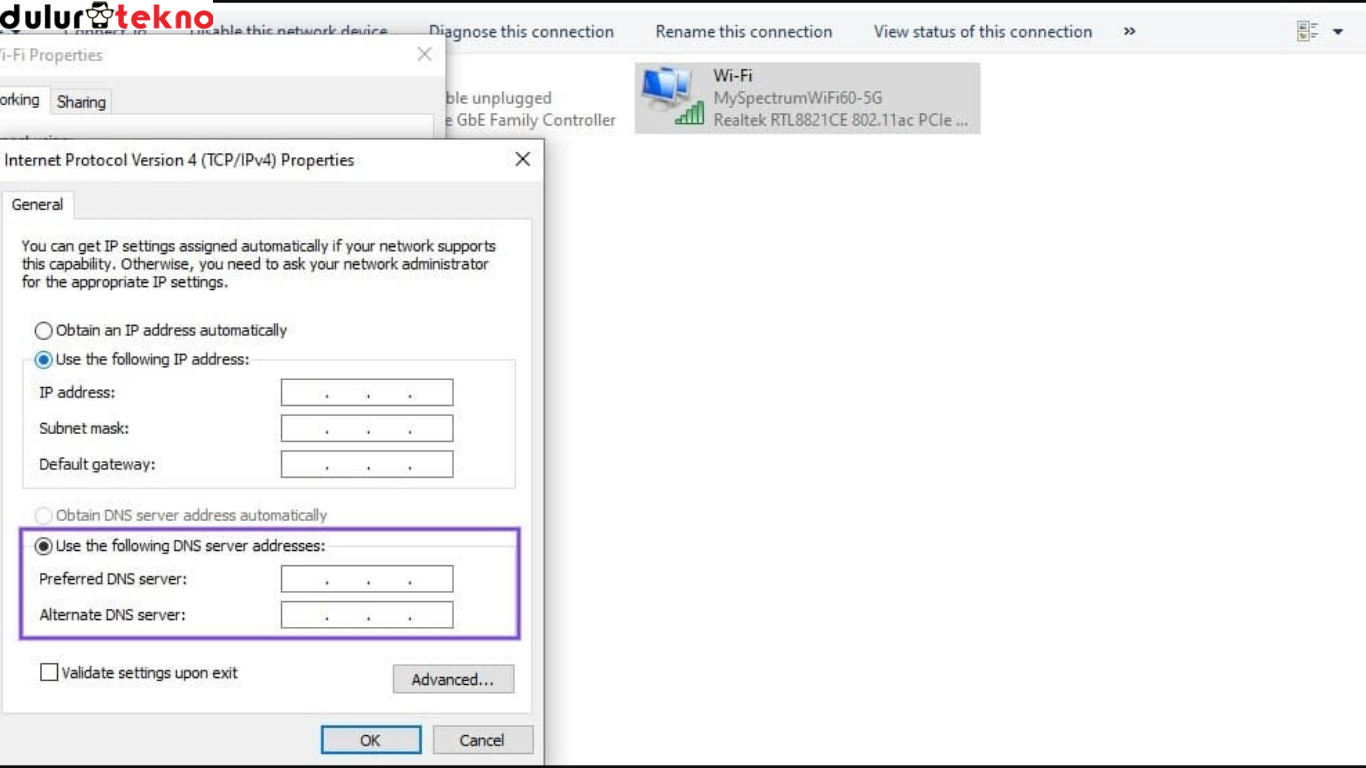Confirm IPv4 settings with OK
Image resolution: width=1366 pixels, height=768 pixels.
(371, 740)
